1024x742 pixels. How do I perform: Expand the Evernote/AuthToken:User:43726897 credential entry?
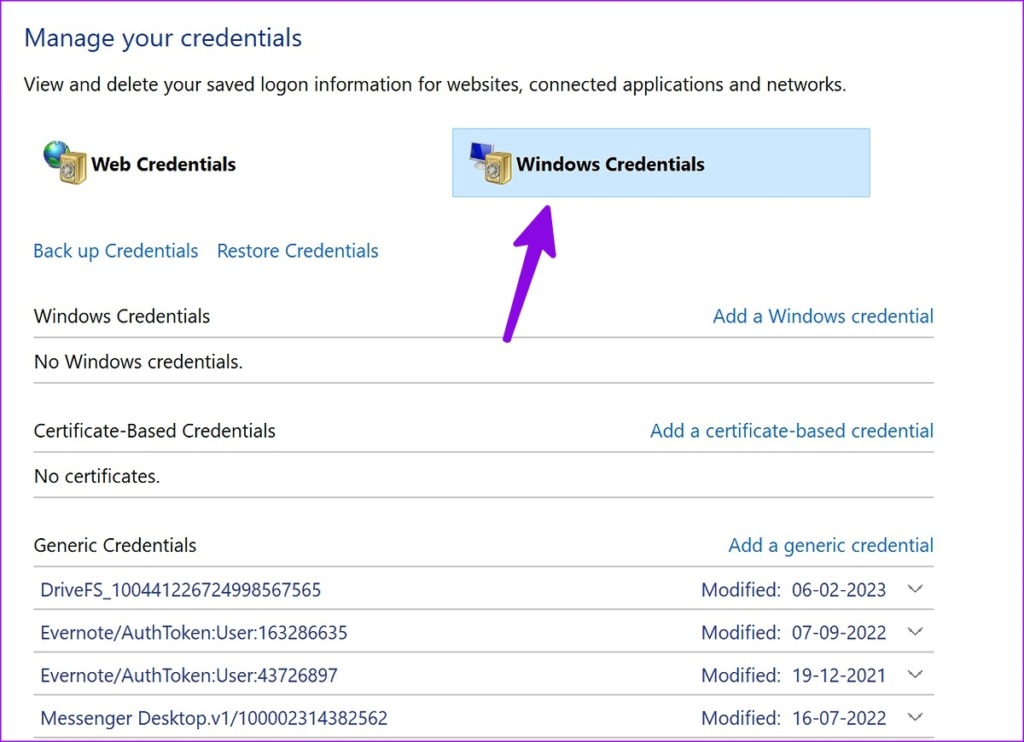tap(915, 675)
